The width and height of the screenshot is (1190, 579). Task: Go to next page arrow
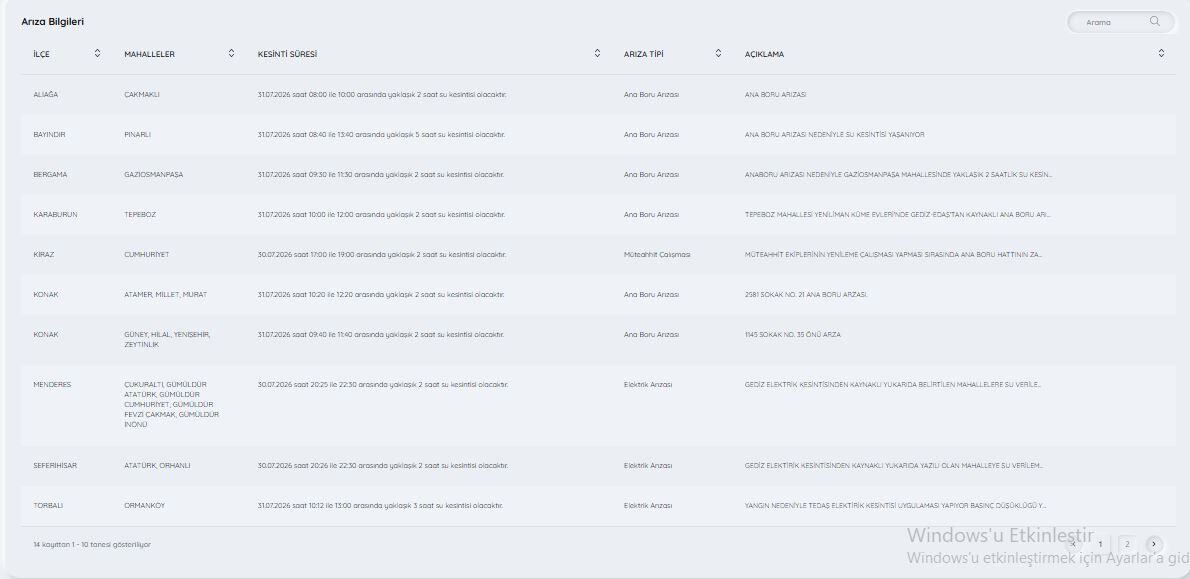(x=1154, y=544)
